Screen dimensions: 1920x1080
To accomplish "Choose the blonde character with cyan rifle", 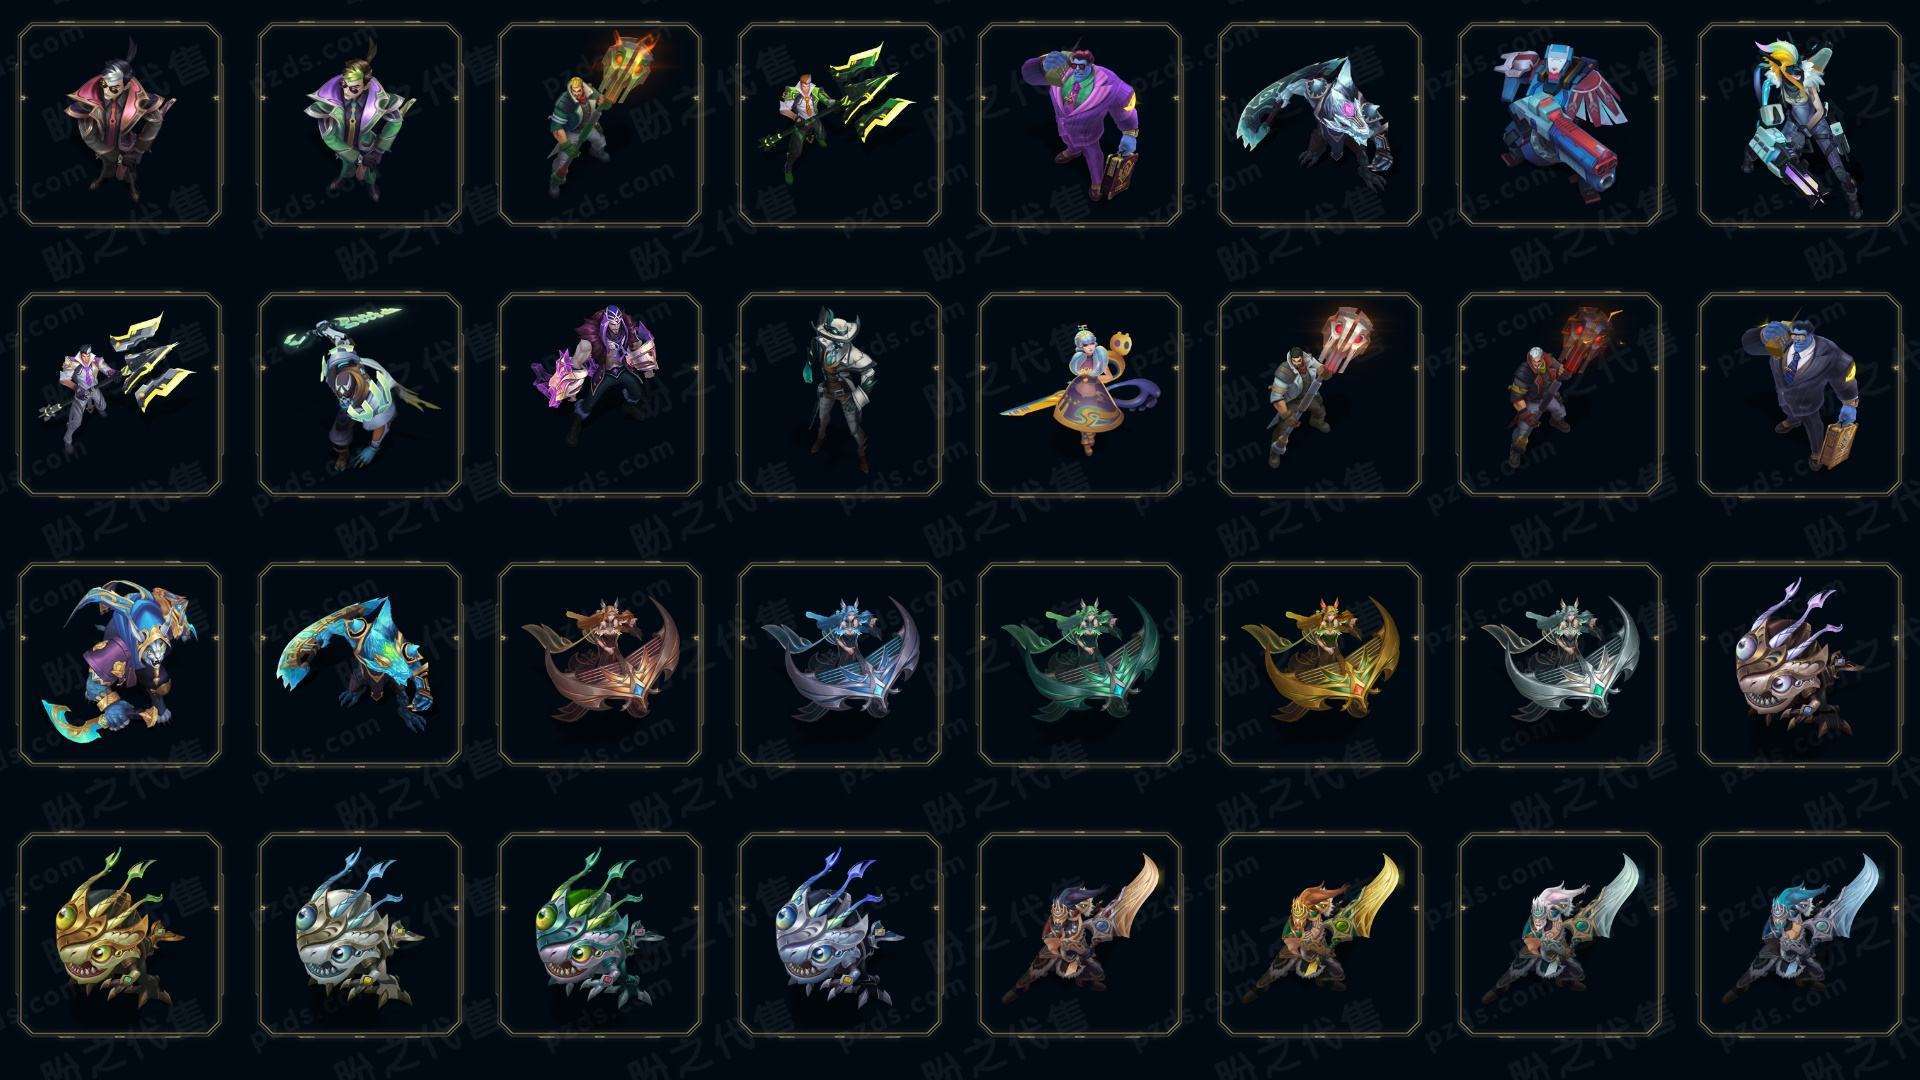I will pos(1800,125).
